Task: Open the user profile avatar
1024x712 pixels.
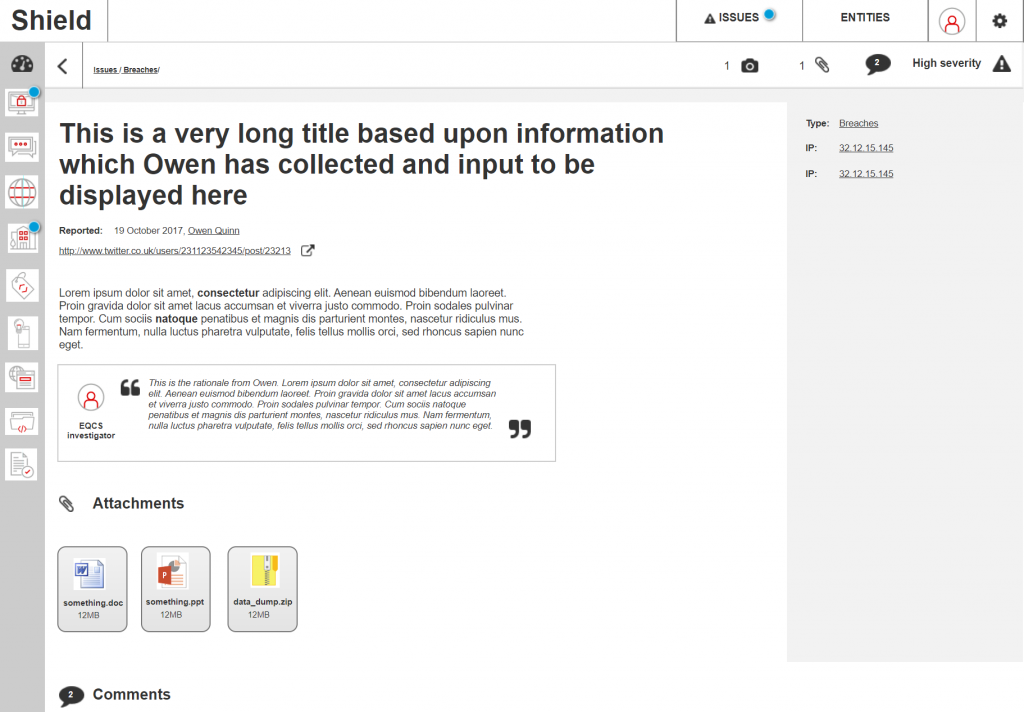Action: click(x=952, y=21)
